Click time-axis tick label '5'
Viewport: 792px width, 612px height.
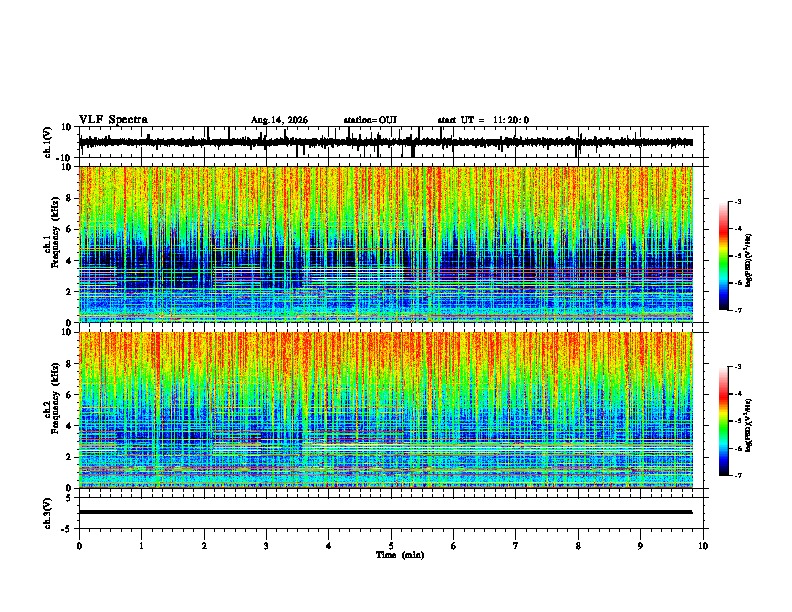tap(391, 546)
